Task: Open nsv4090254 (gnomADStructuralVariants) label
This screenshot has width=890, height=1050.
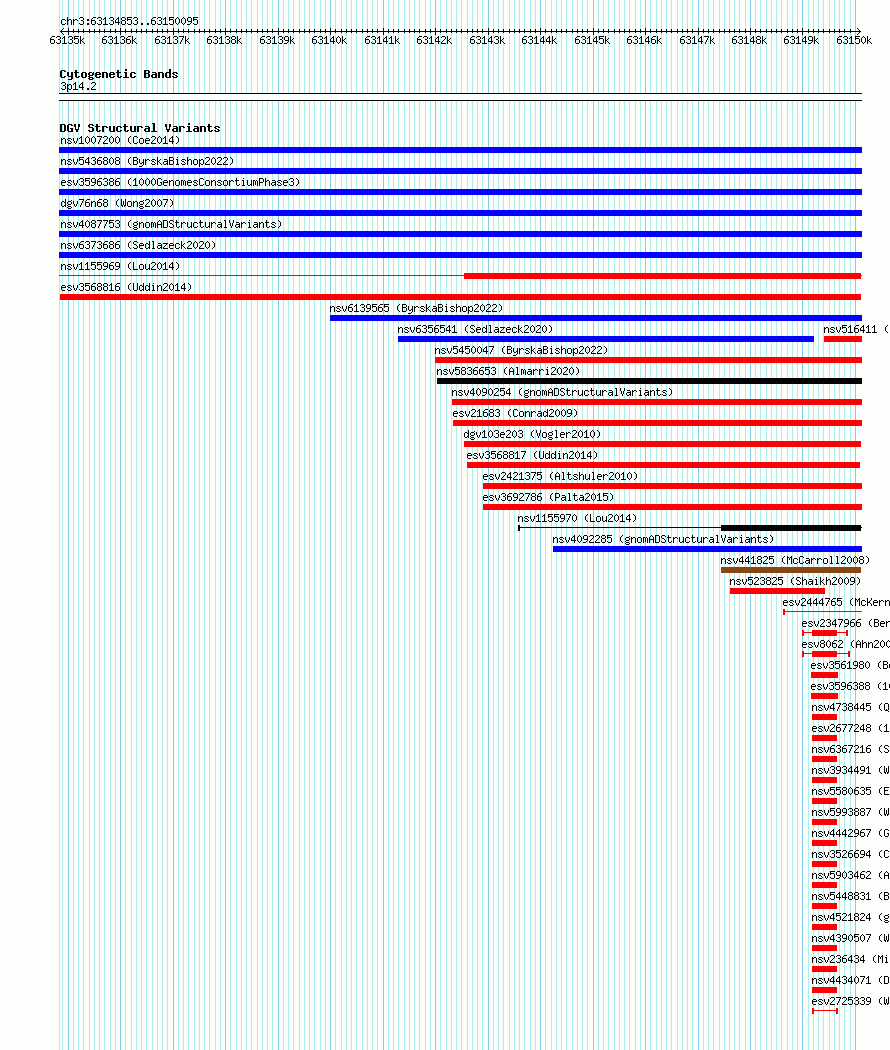Action: 562,392
